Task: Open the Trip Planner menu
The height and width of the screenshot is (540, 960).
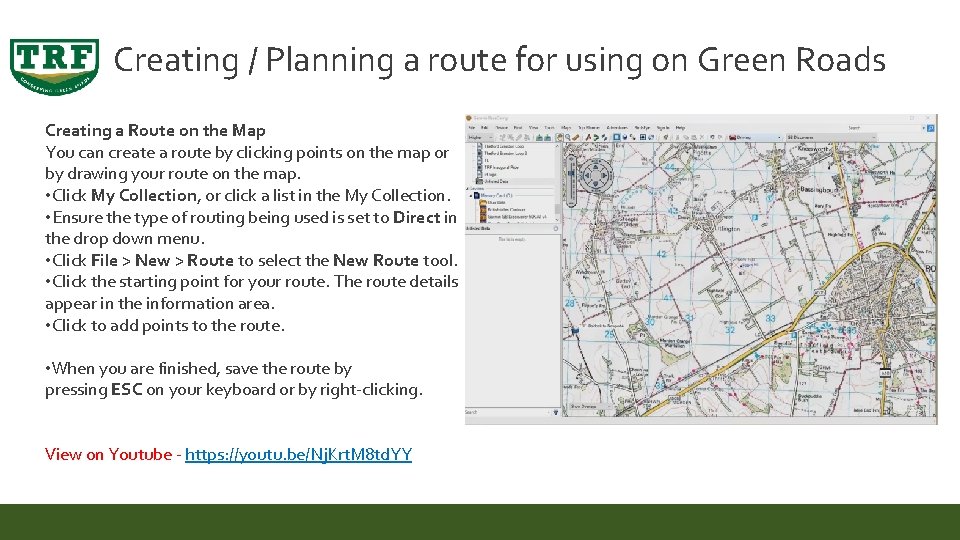Action: click(589, 127)
